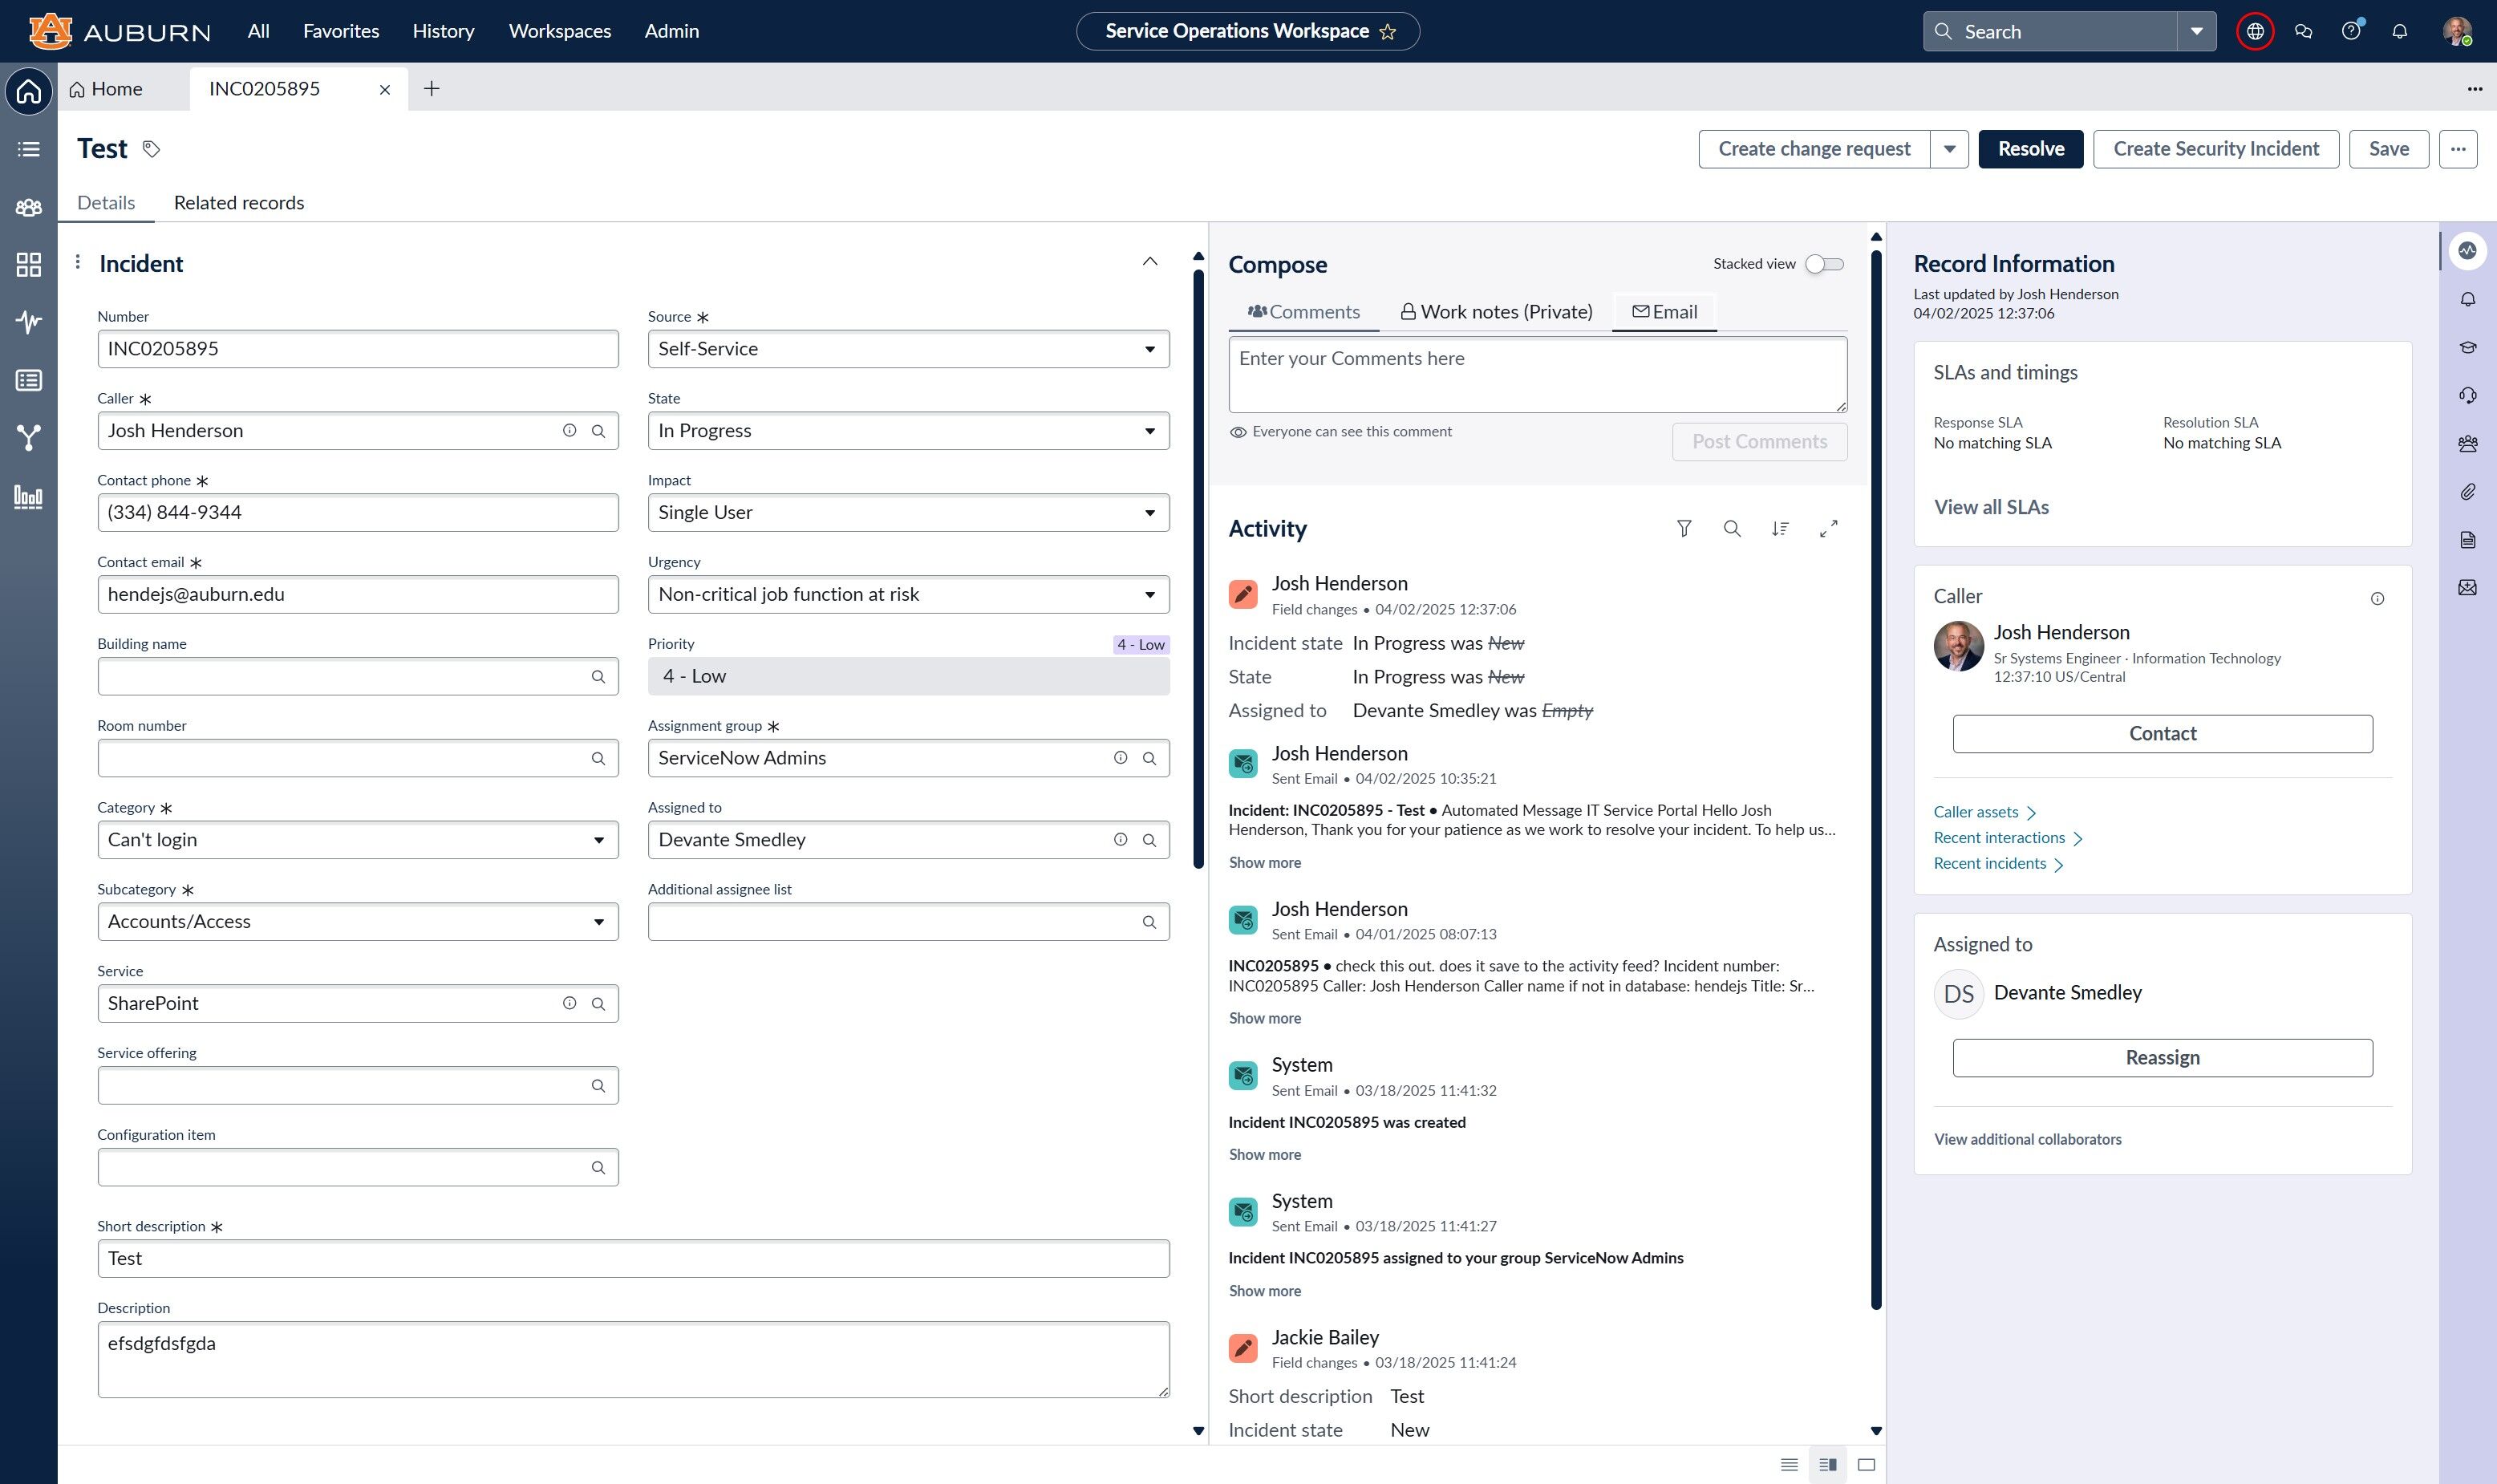This screenshot has width=2497, height=1484.
Task: Click into the Comments text area
Action: (x=1536, y=375)
